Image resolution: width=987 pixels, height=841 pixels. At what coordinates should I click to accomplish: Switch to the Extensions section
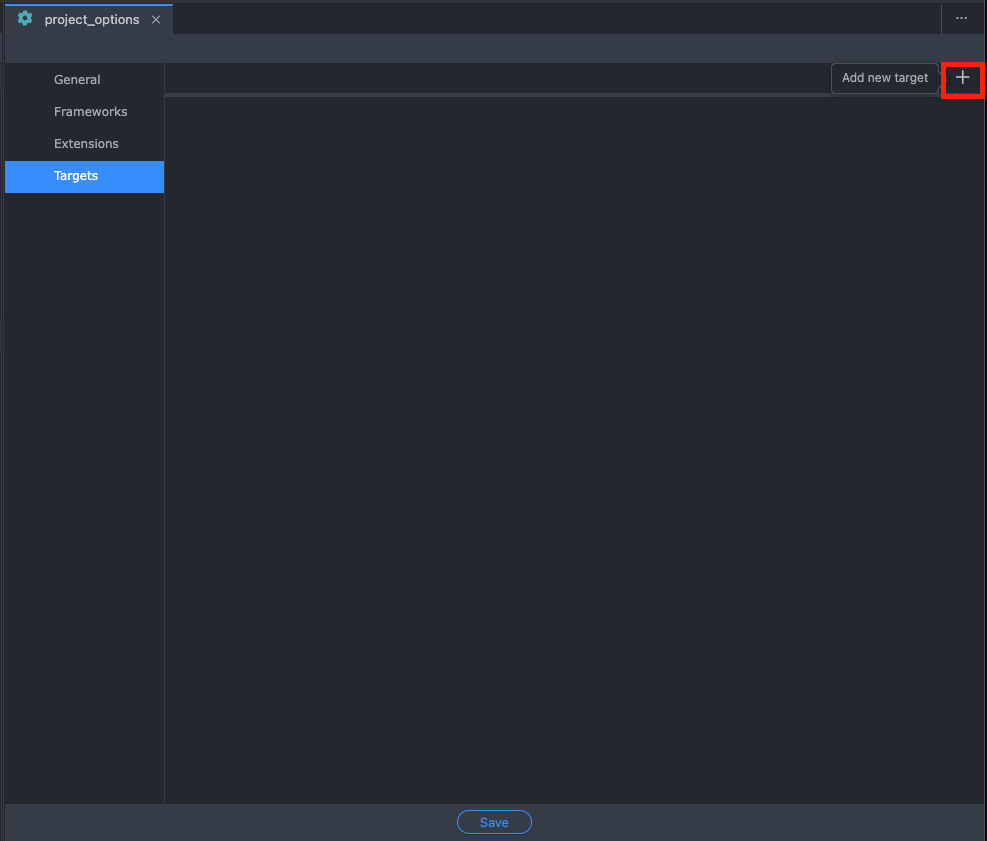87,143
